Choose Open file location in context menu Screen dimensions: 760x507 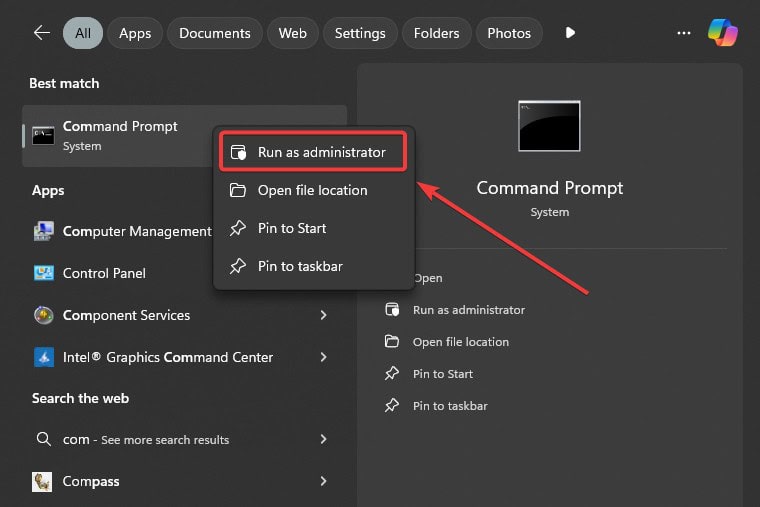coord(313,190)
